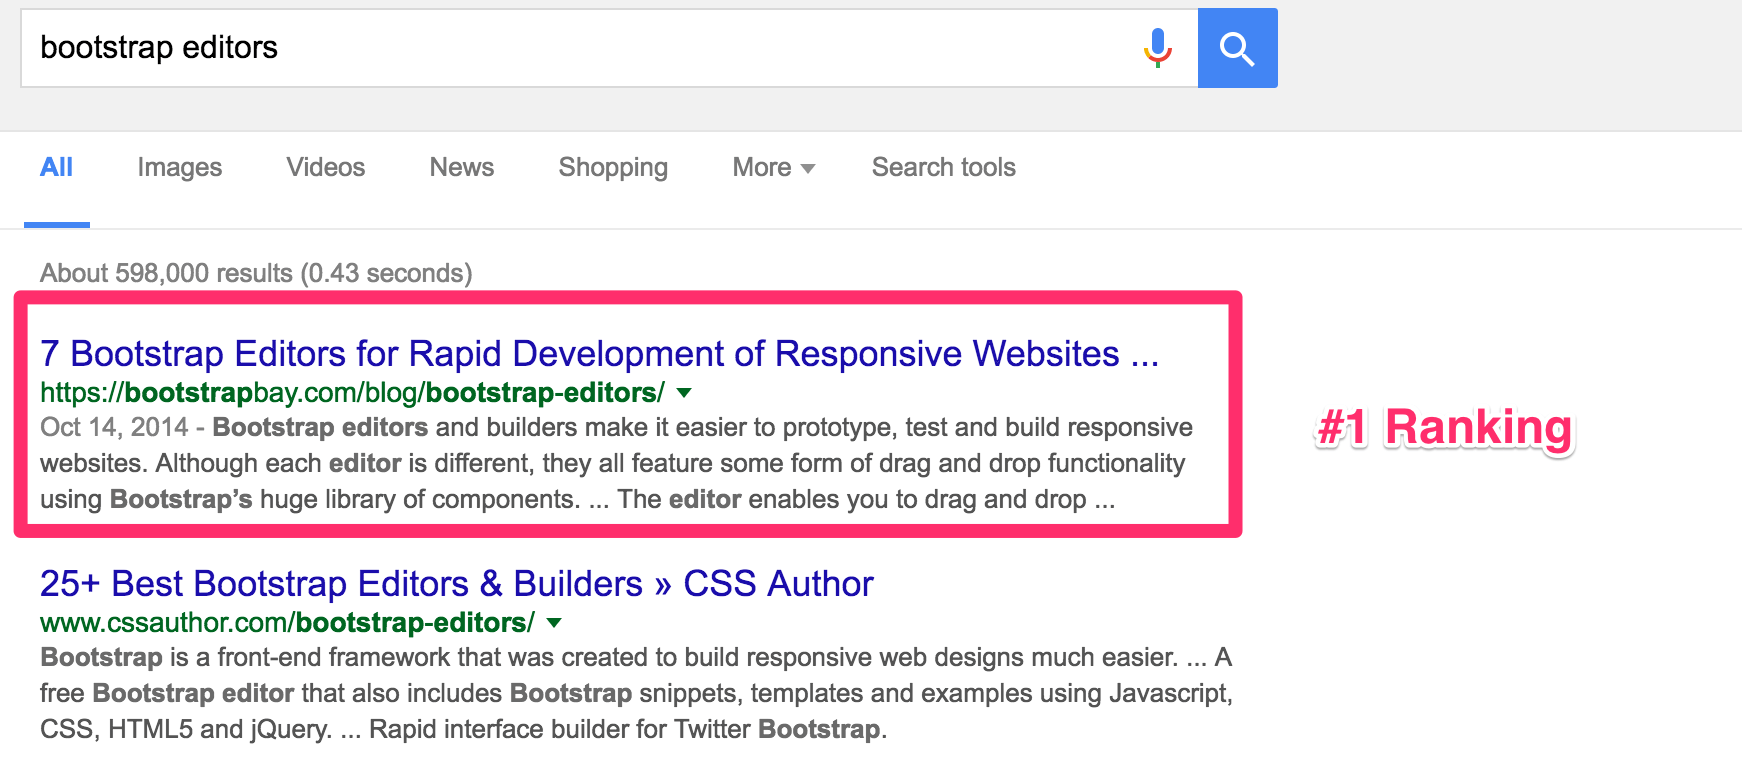The image size is (1742, 780).
Task: Open Search tools options
Action: [x=944, y=167]
